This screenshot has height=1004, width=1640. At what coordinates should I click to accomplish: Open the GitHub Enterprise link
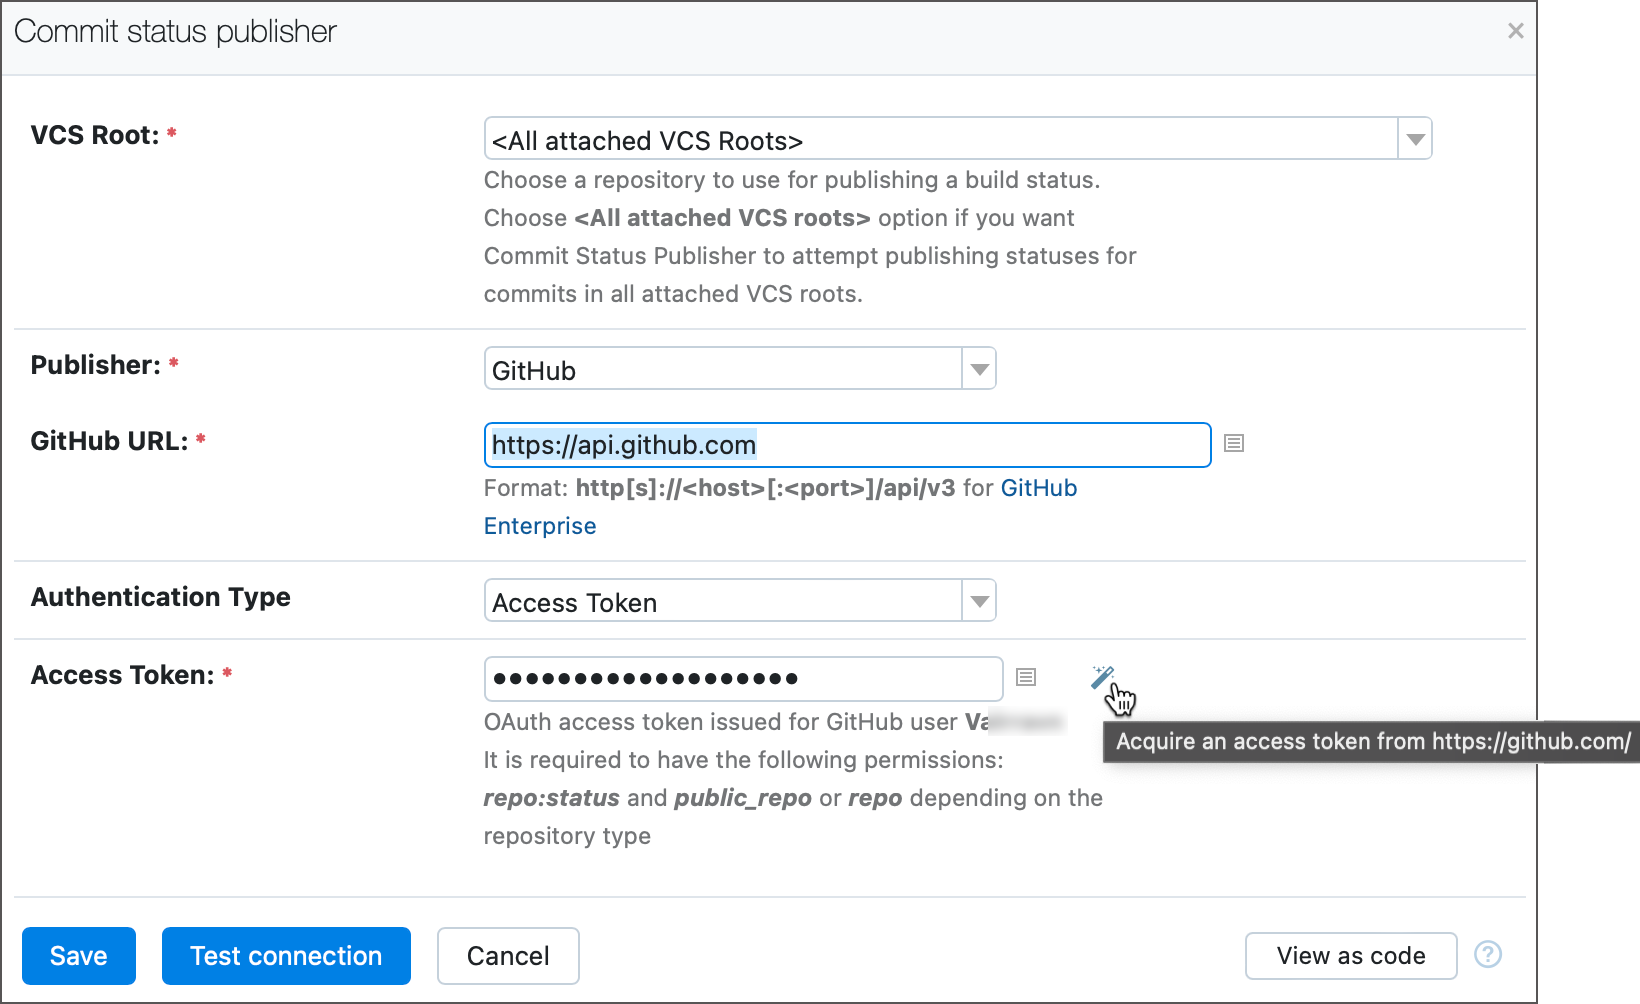539,525
